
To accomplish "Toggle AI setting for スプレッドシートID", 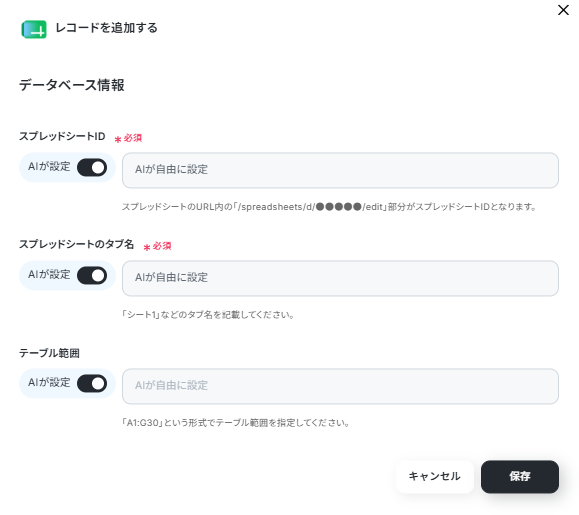I will 92,168.
